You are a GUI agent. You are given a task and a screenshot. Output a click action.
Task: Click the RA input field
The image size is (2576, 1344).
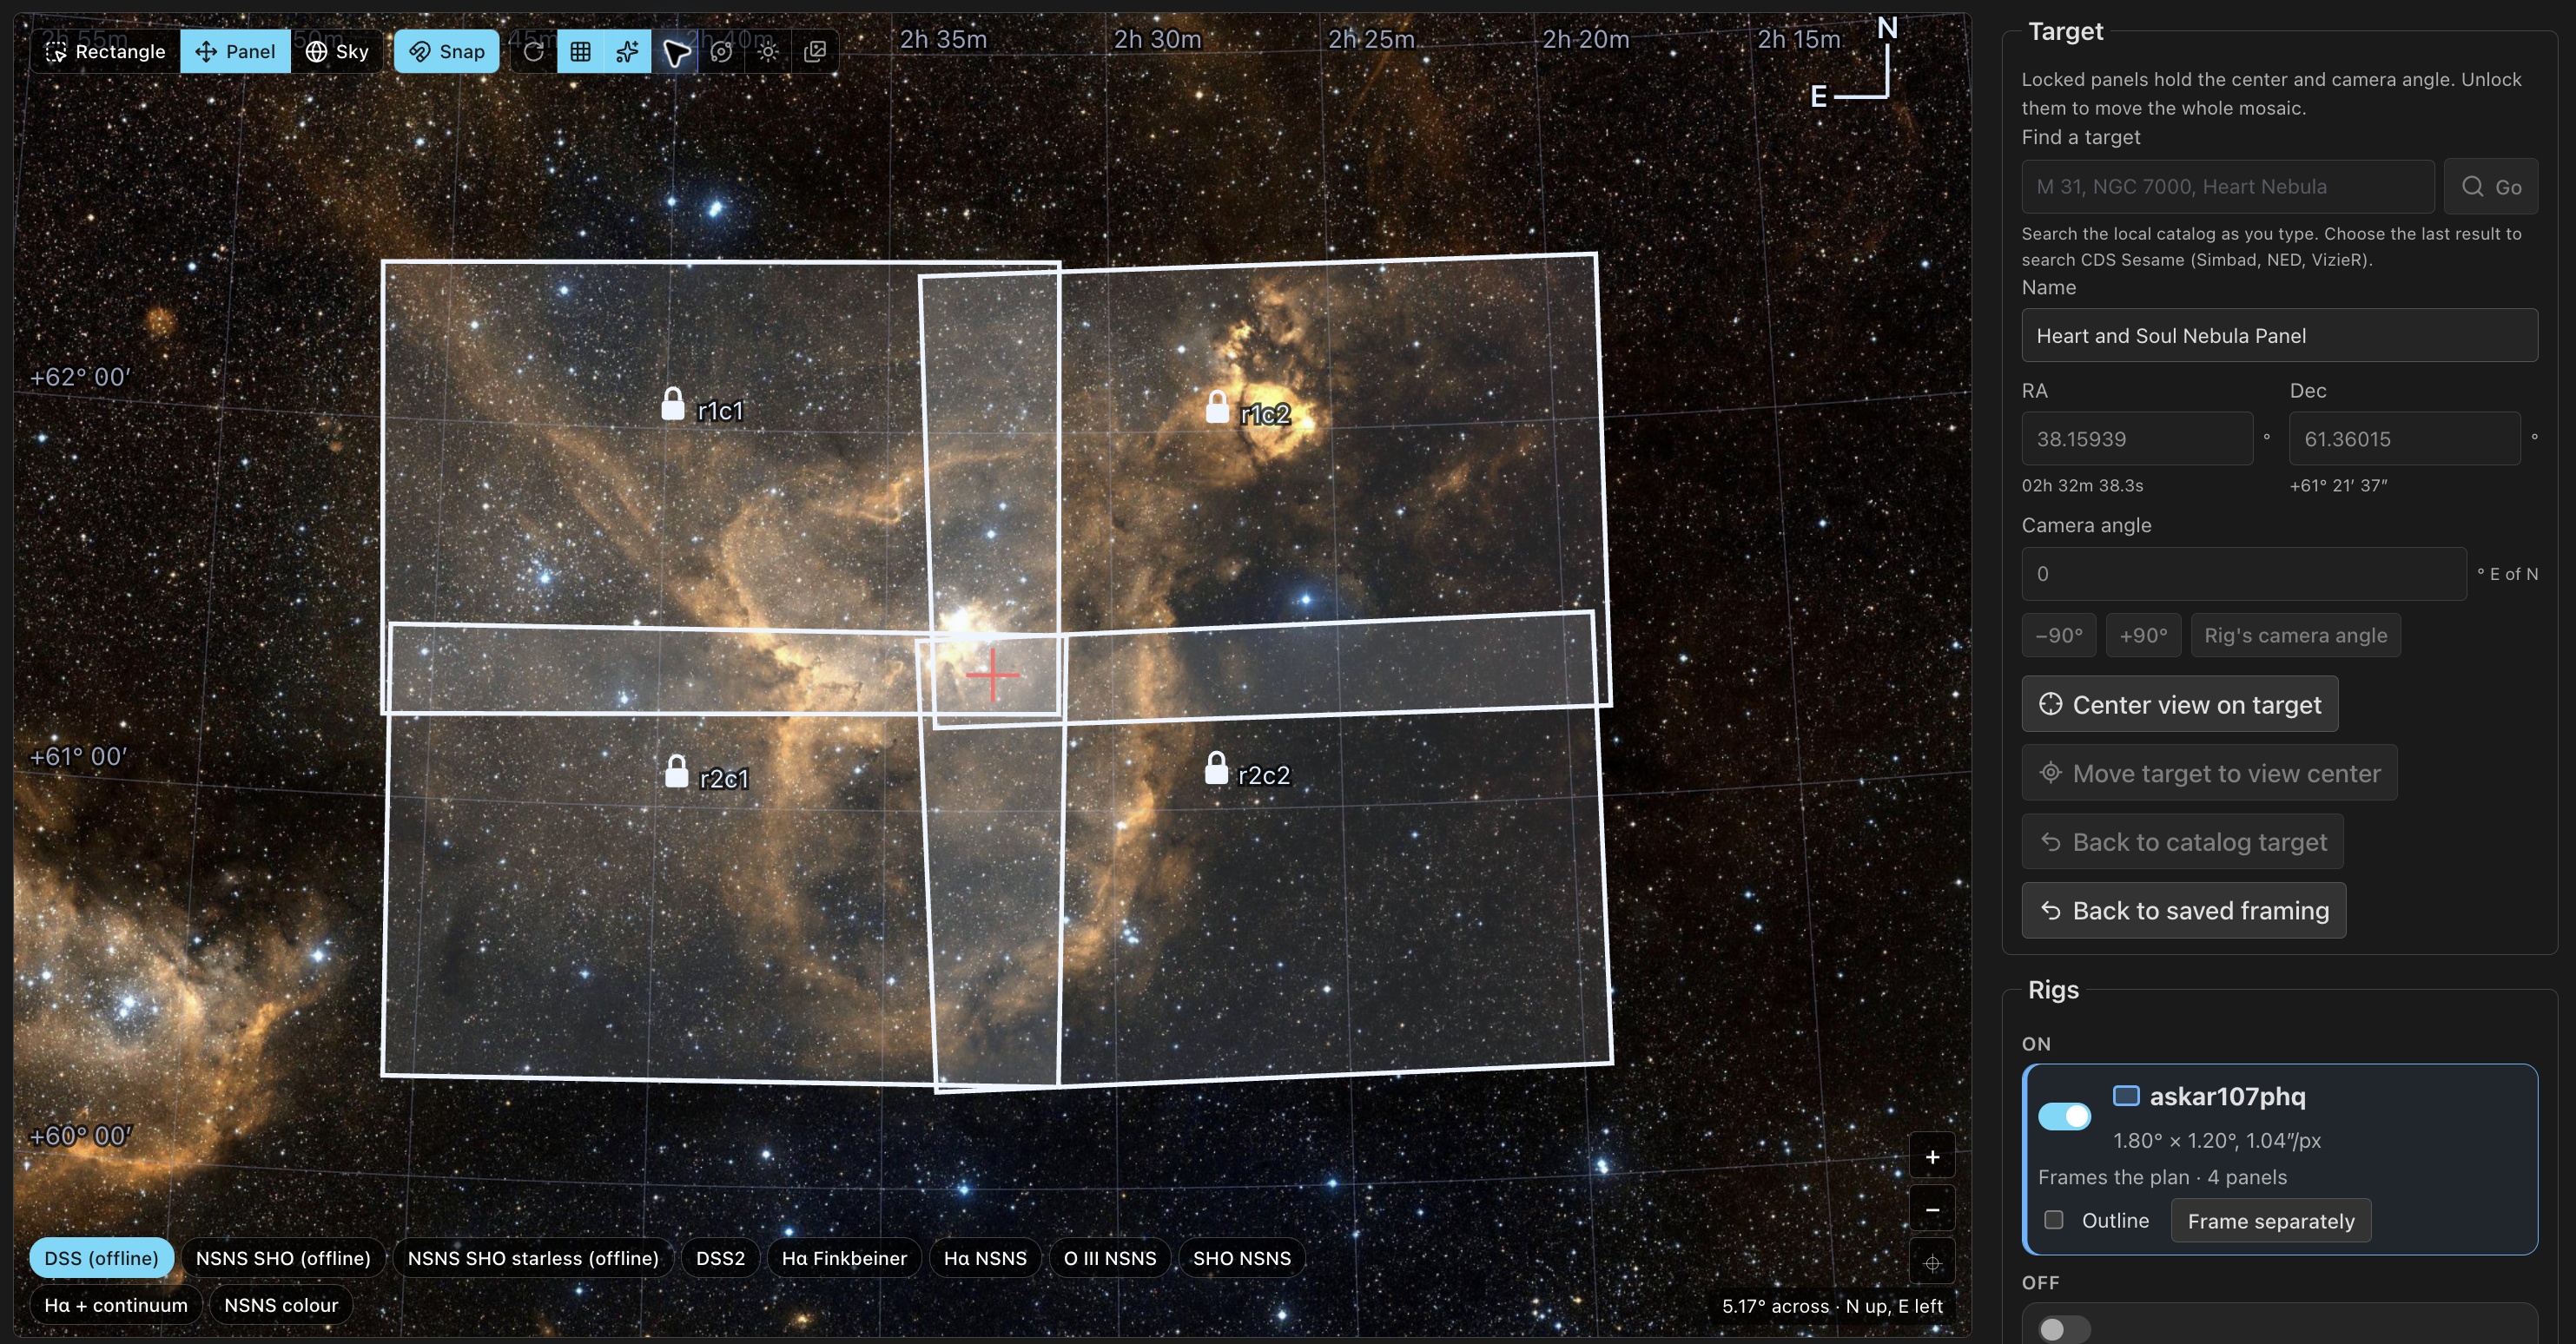click(x=2137, y=438)
